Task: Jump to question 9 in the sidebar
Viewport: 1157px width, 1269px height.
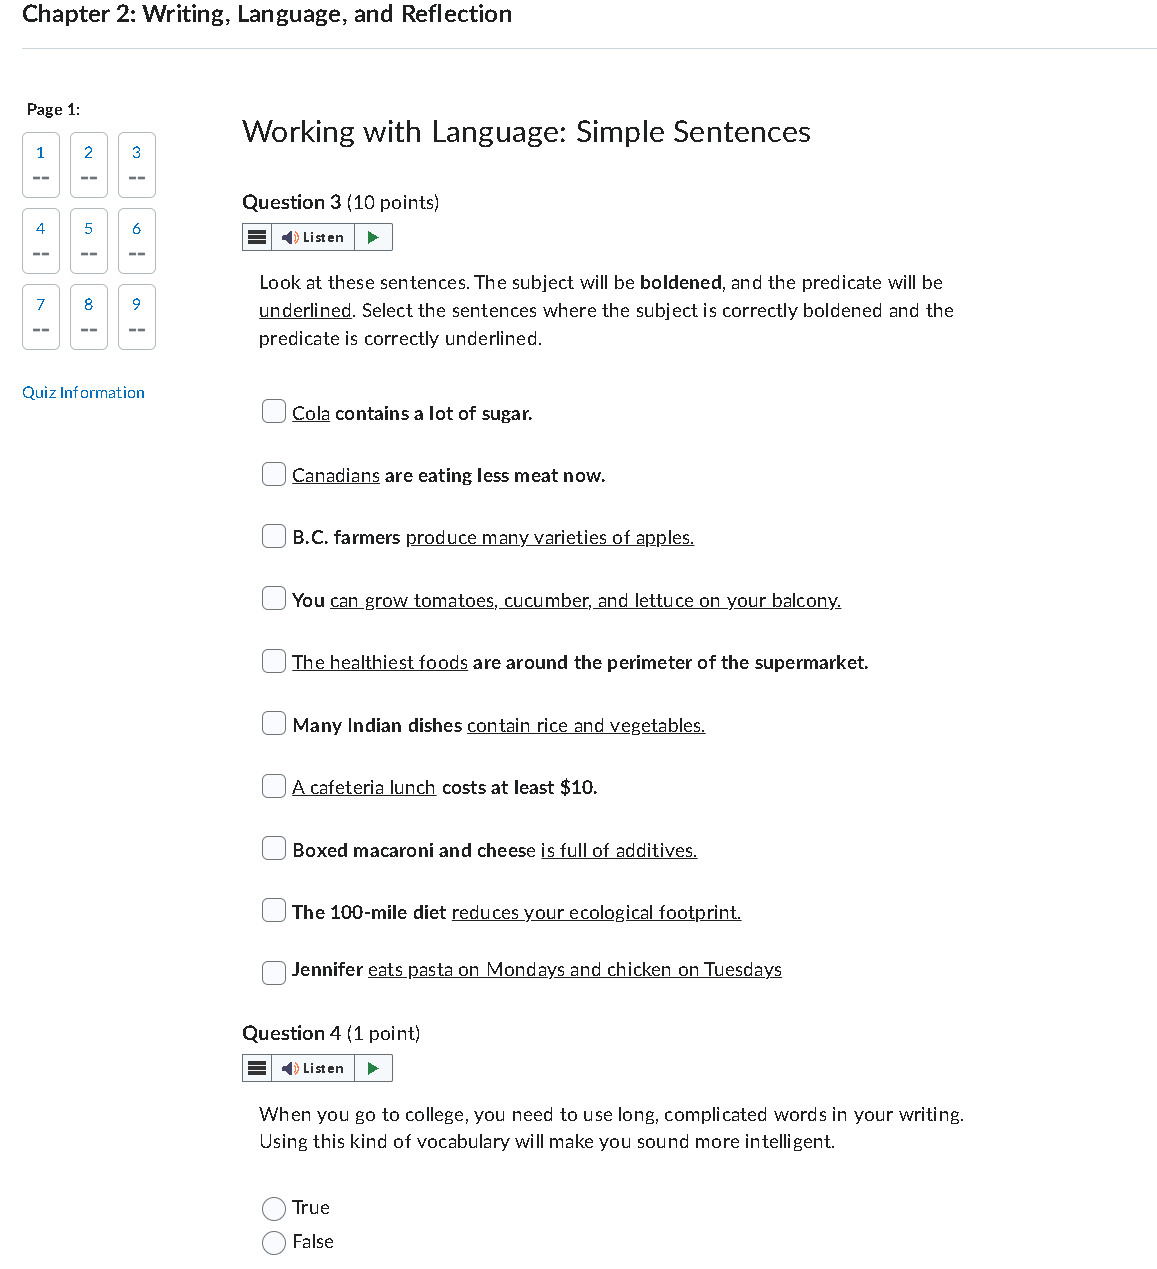Action: point(136,316)
